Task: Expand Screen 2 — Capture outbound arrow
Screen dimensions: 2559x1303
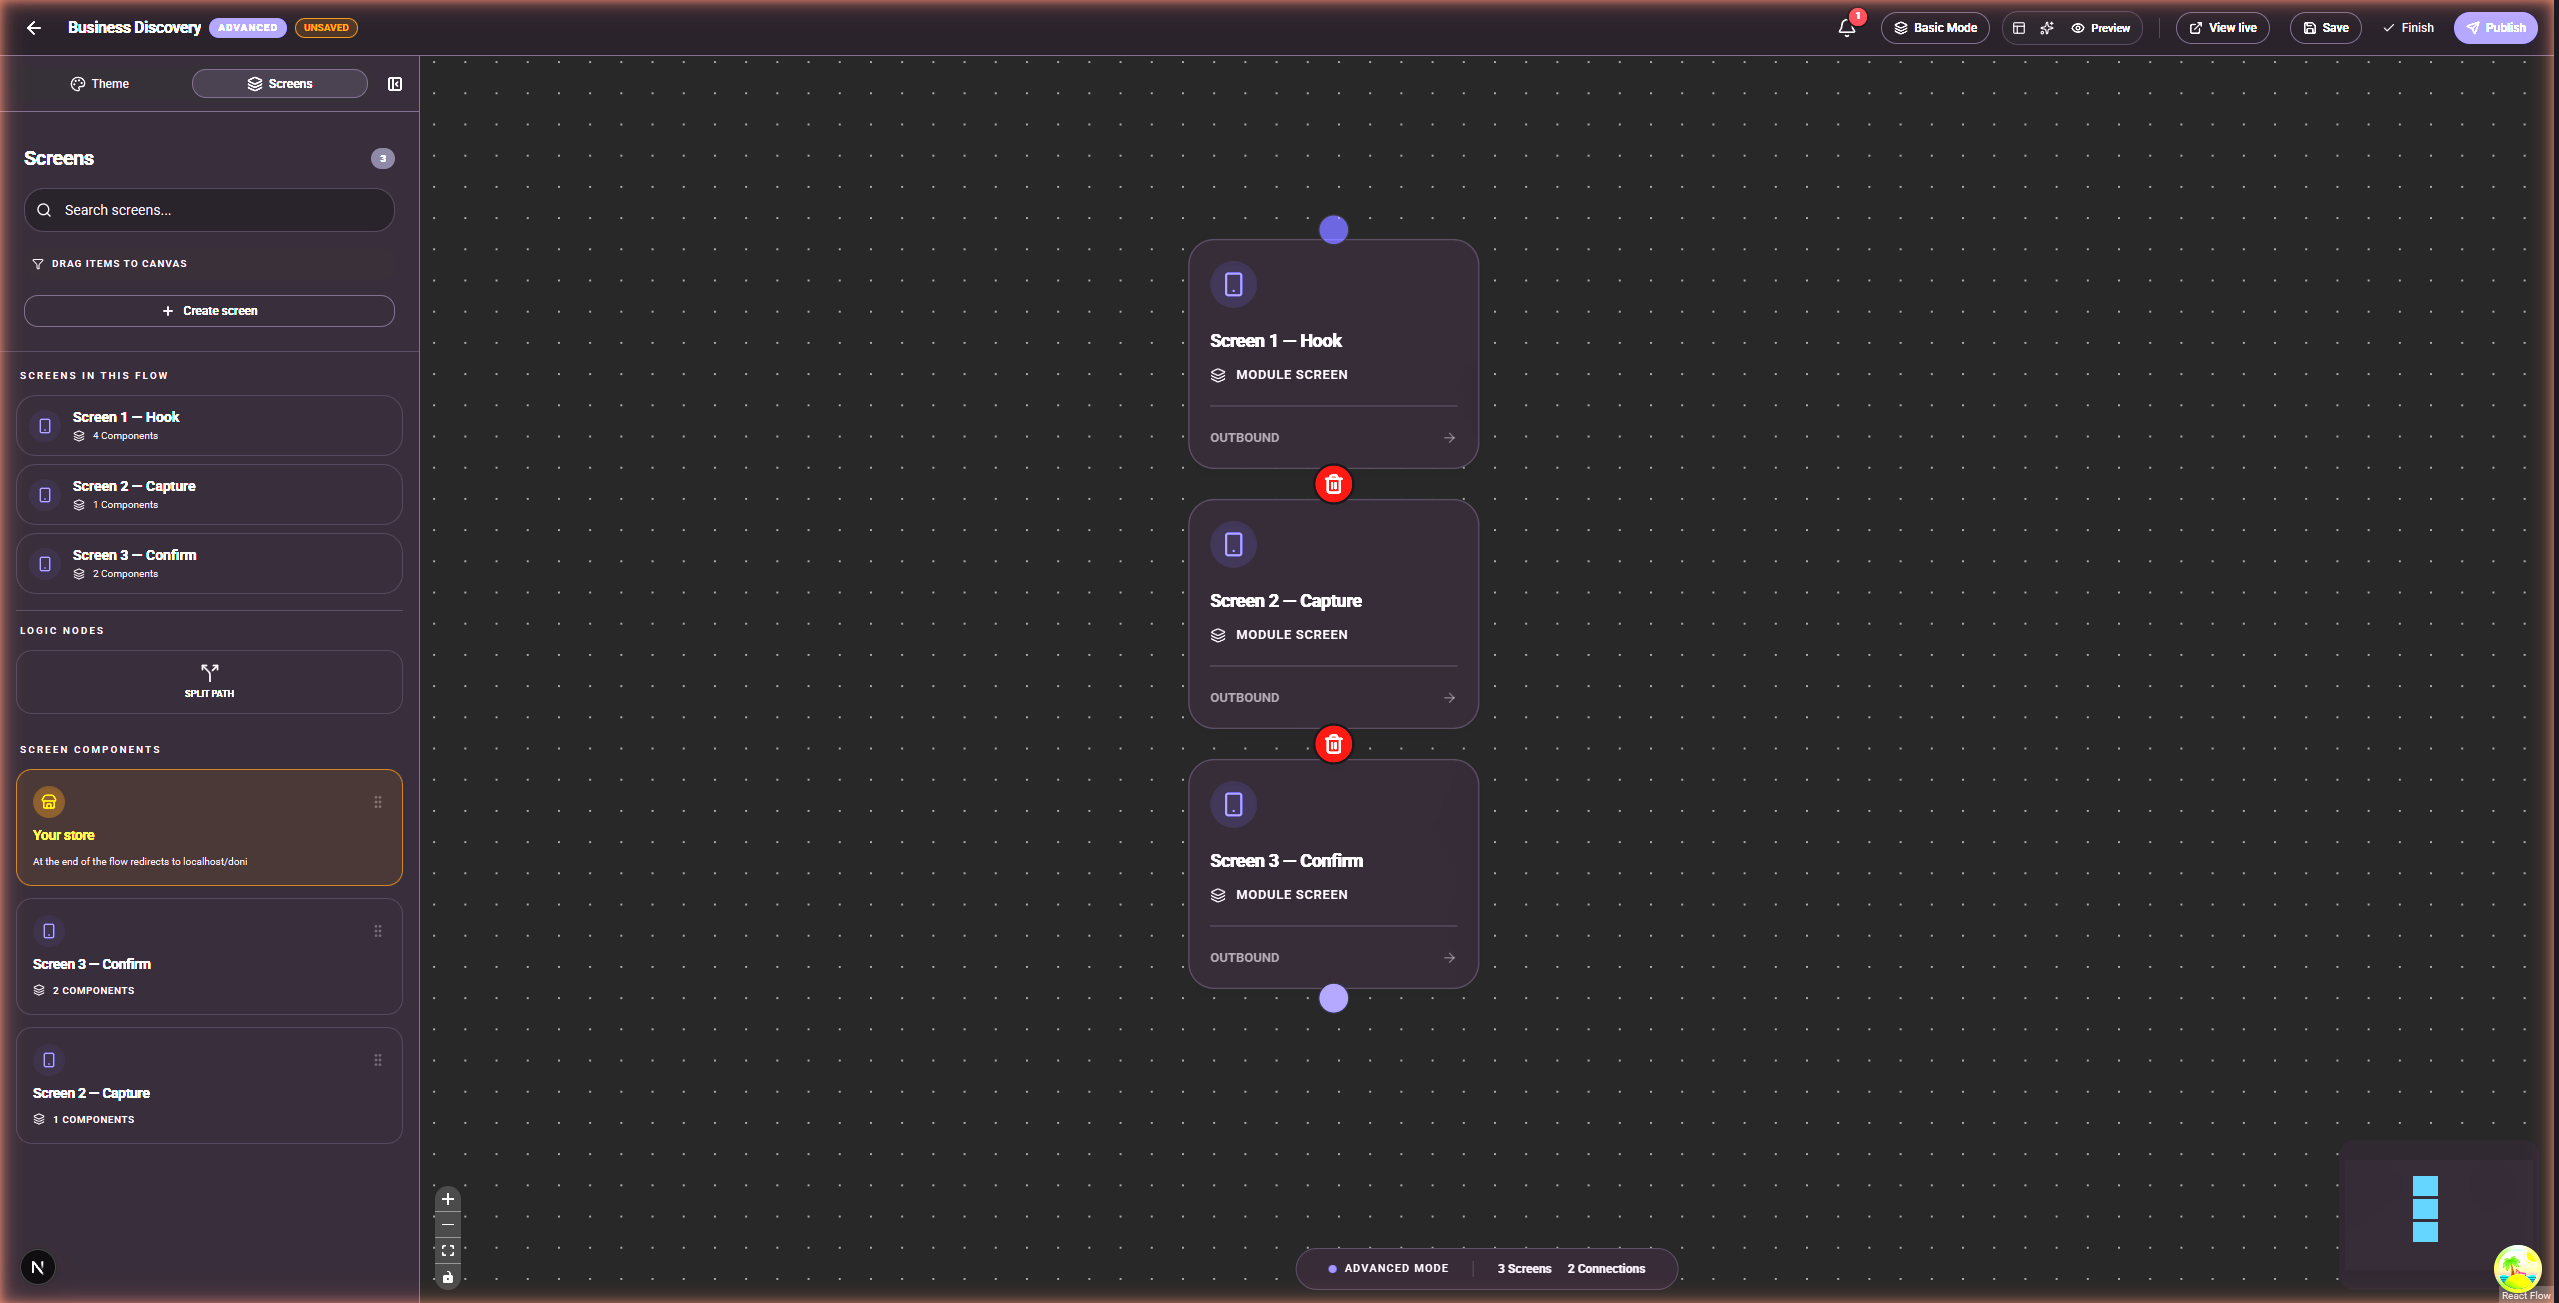Action: tap(1449, 698)
